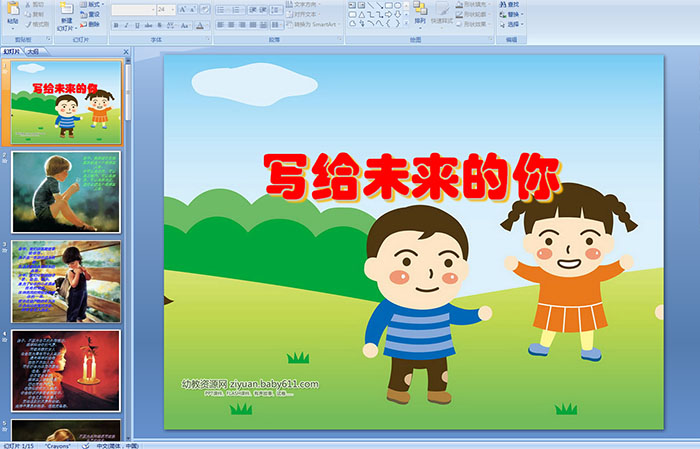Click the Copy icon in clipboard group
Viewport: 700px width, 449px height.
point(28,14)
